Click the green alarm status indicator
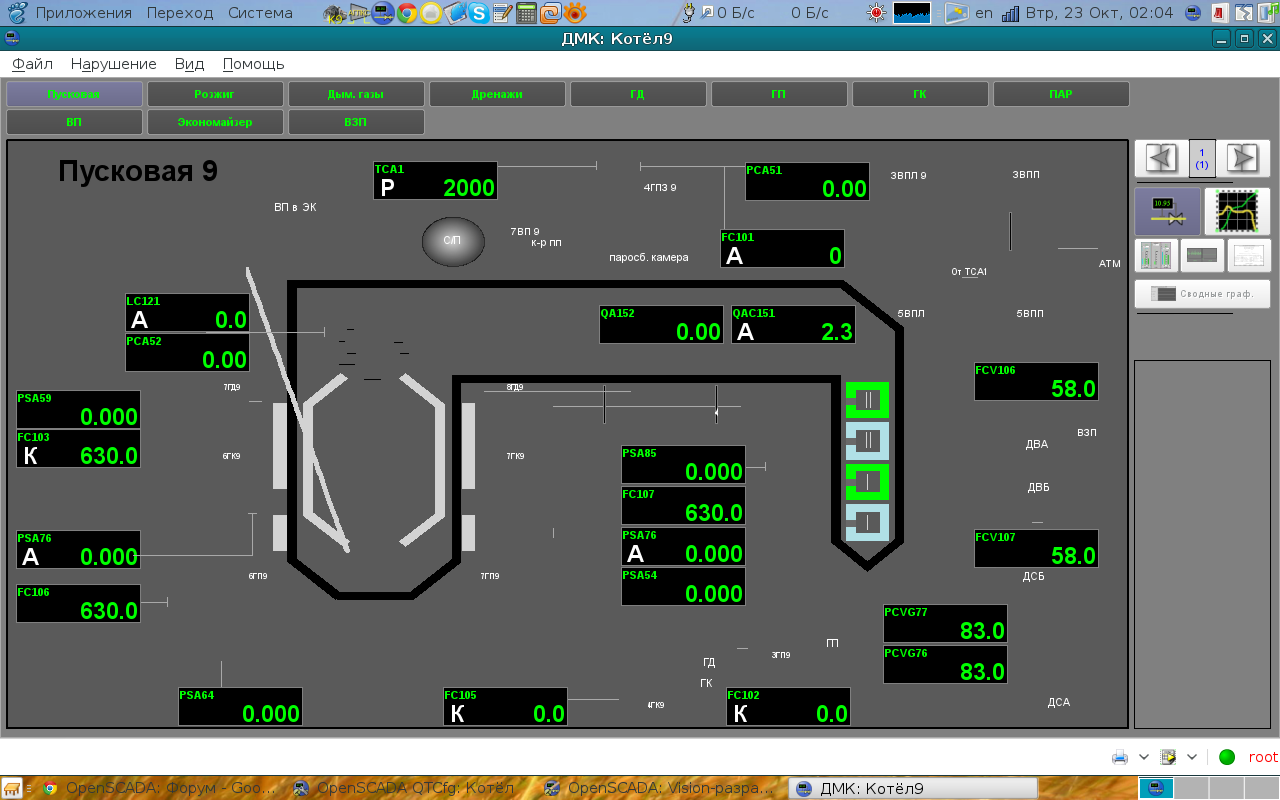This screenshot has width=1280, height=800. 1227,757
